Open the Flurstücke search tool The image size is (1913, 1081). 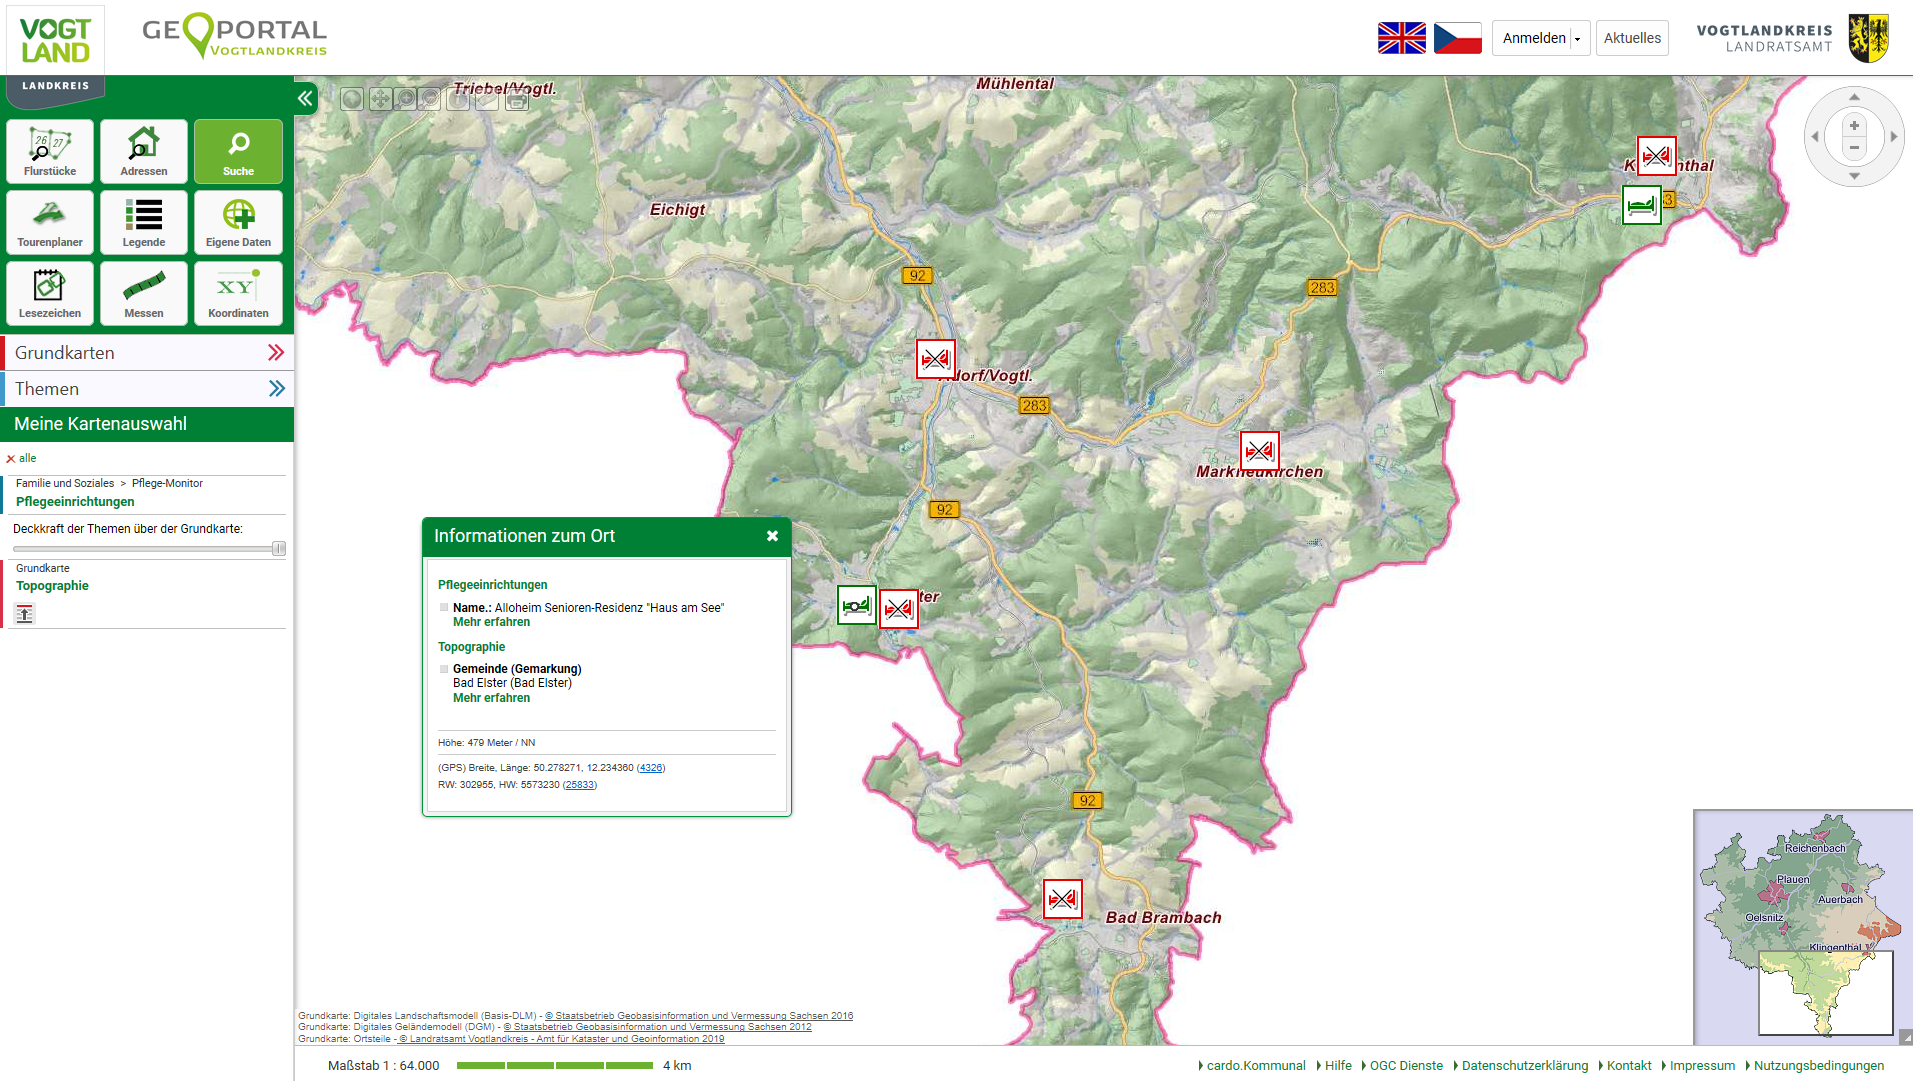coord(50,151)
